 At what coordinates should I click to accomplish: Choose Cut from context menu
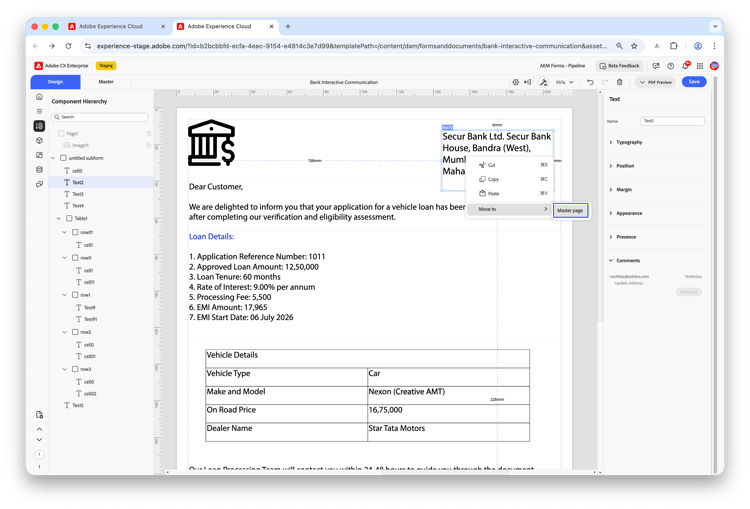(509, 165)
